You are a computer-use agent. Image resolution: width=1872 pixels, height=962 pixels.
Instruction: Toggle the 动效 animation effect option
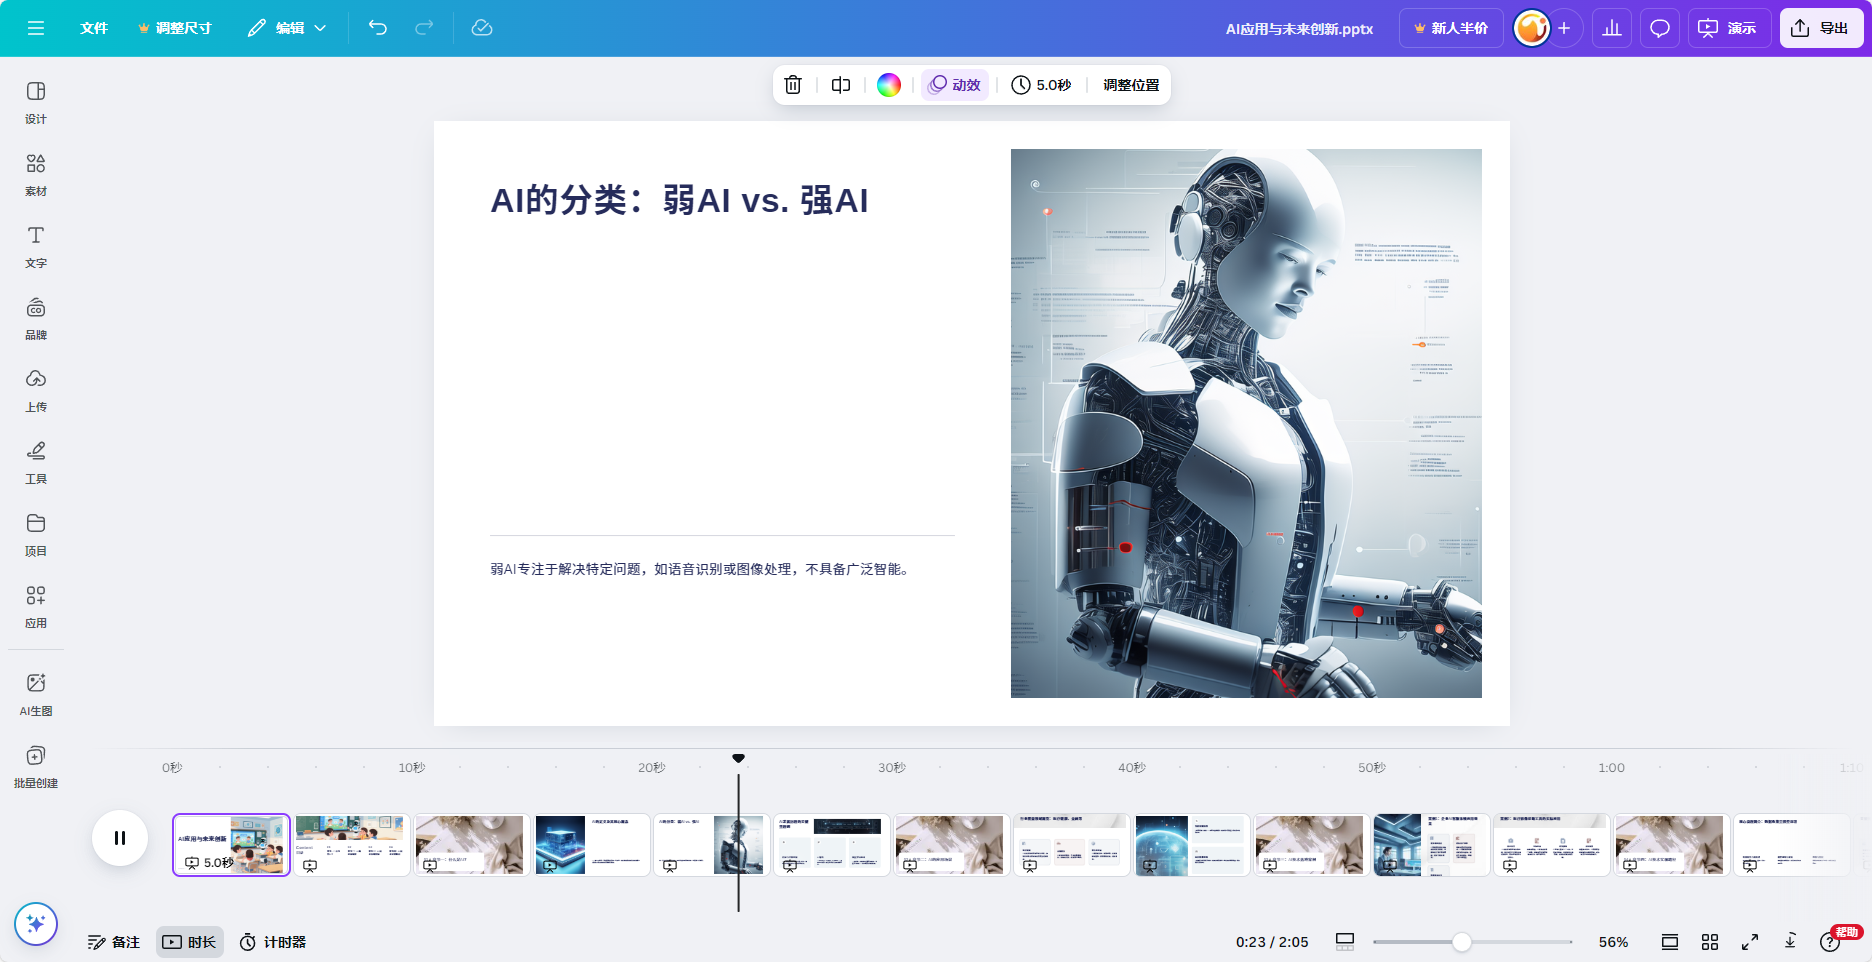coord(954,85)
